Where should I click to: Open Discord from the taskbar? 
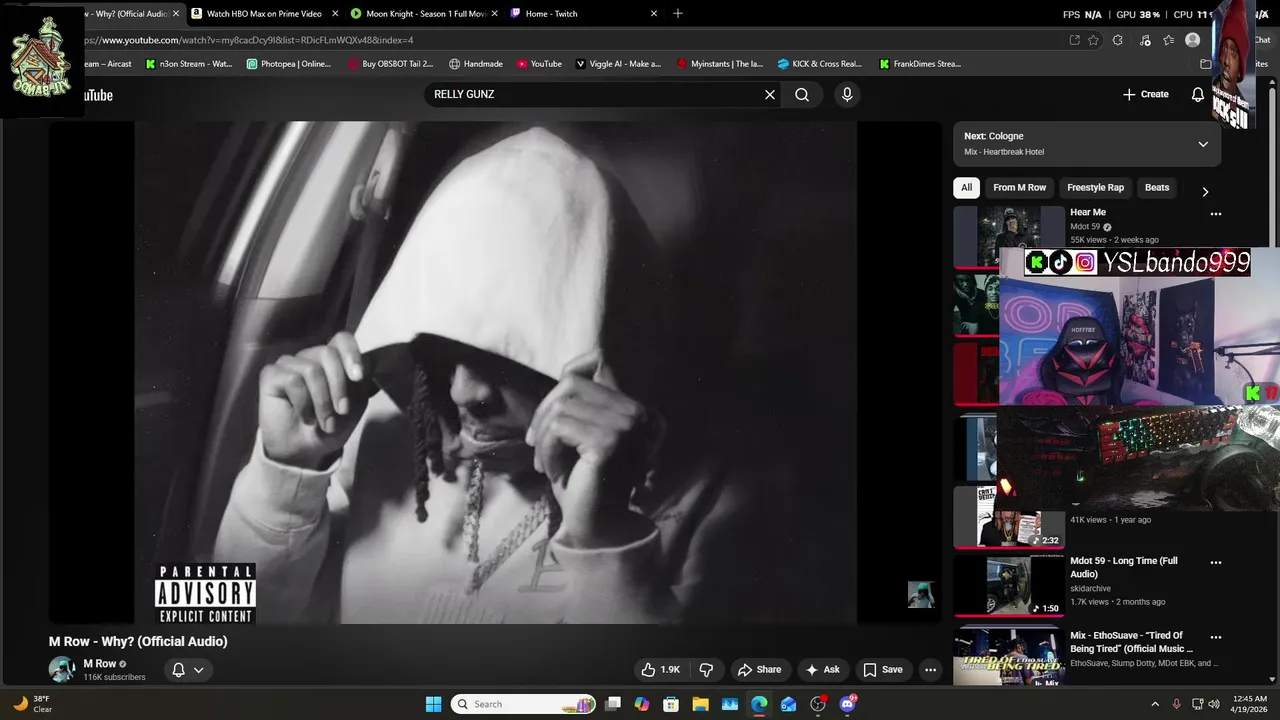click(848, 704)
